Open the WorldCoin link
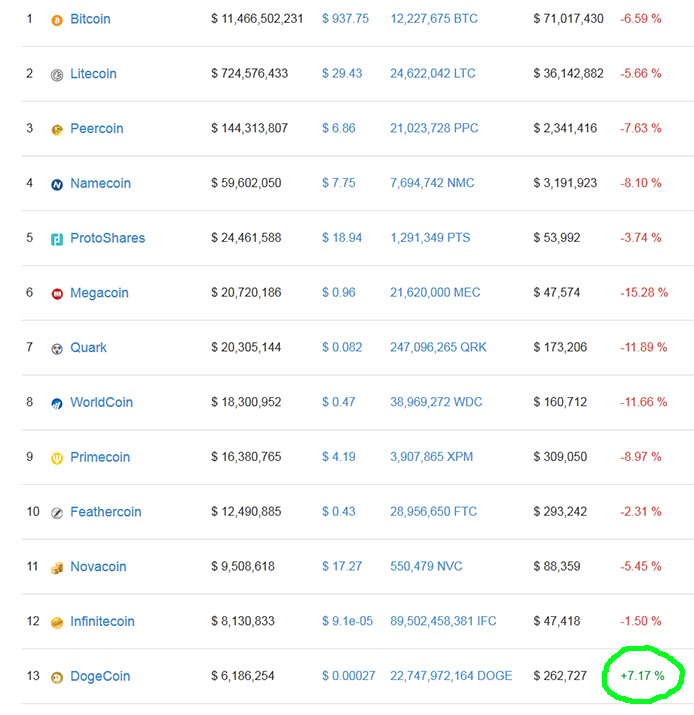This screenshot has height=715, width=694. tap(101, 402)
